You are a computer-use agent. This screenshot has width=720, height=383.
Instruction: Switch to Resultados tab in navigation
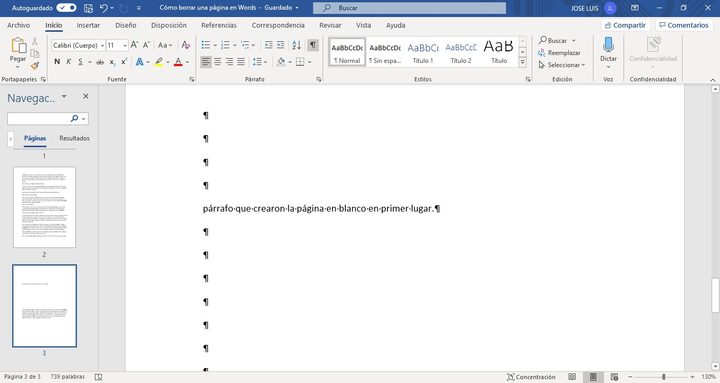[x=74, y=138]
